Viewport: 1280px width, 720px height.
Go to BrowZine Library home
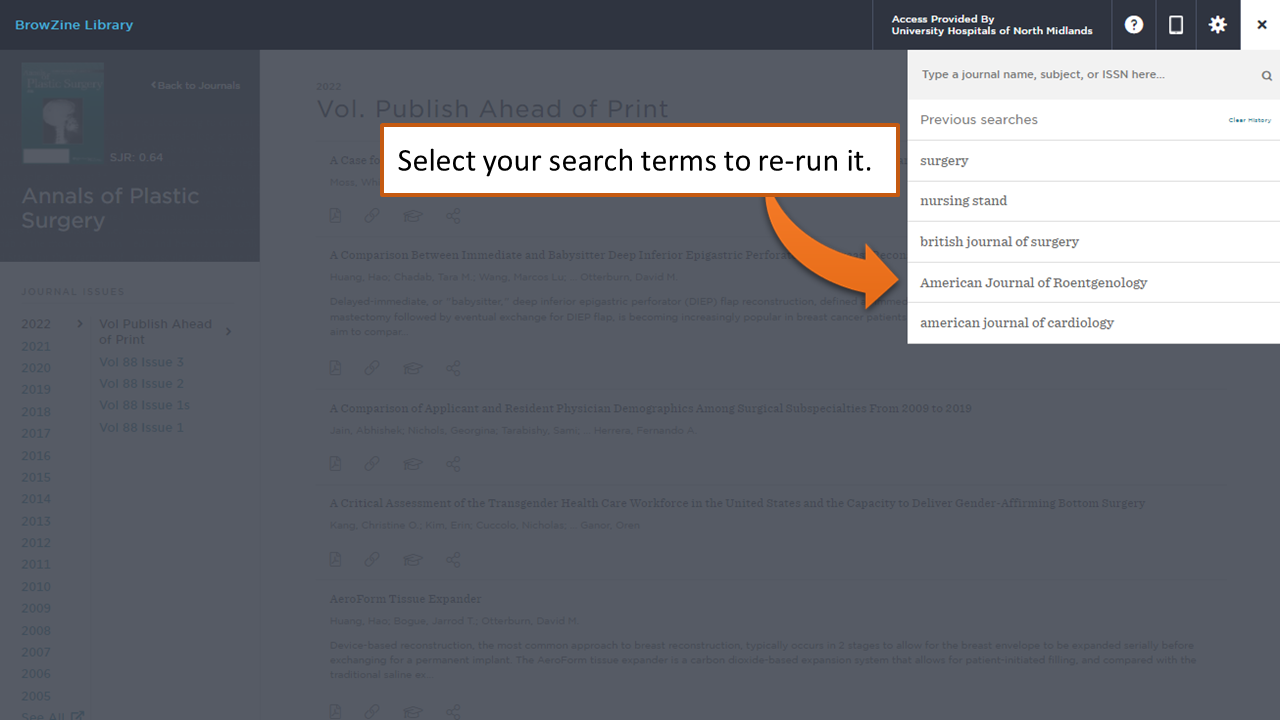74,25
